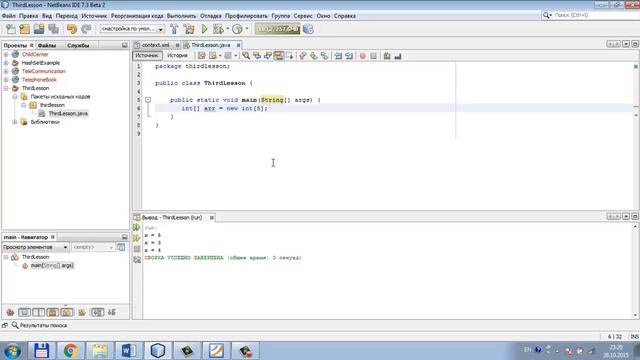Viewport: 640px width, 360px height.
Task: Toggle Show Fields filter in Navigator
Action: [x=24, y=312]
